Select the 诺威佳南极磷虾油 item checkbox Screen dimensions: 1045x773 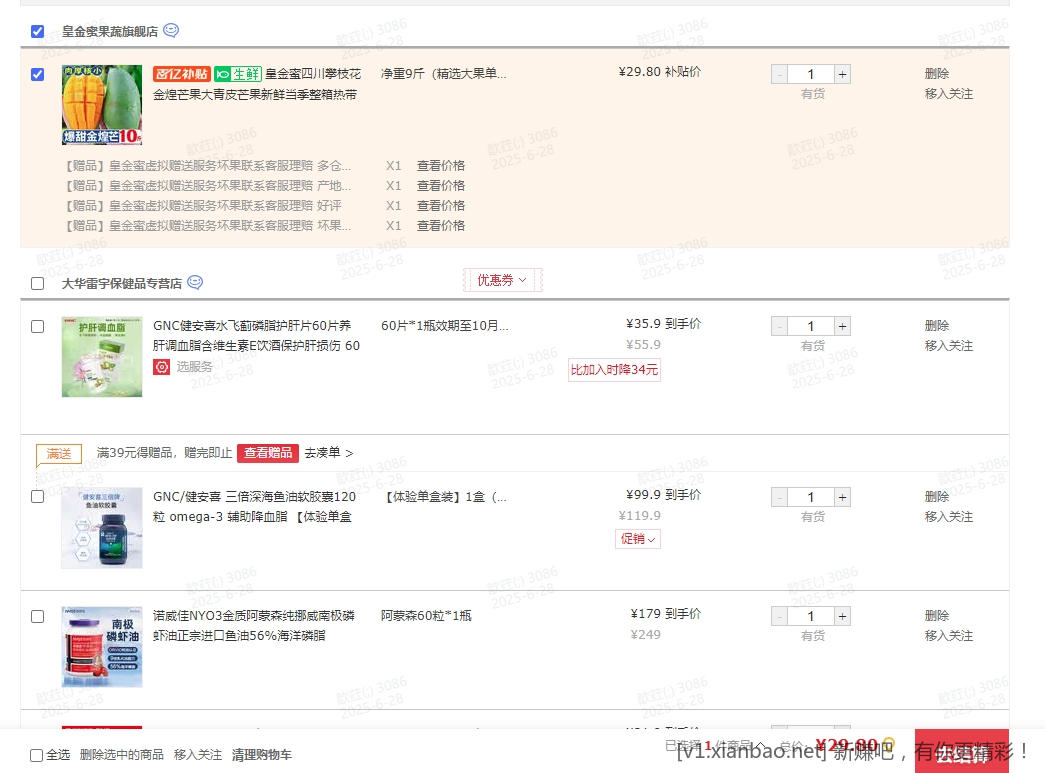pos(37,616)
